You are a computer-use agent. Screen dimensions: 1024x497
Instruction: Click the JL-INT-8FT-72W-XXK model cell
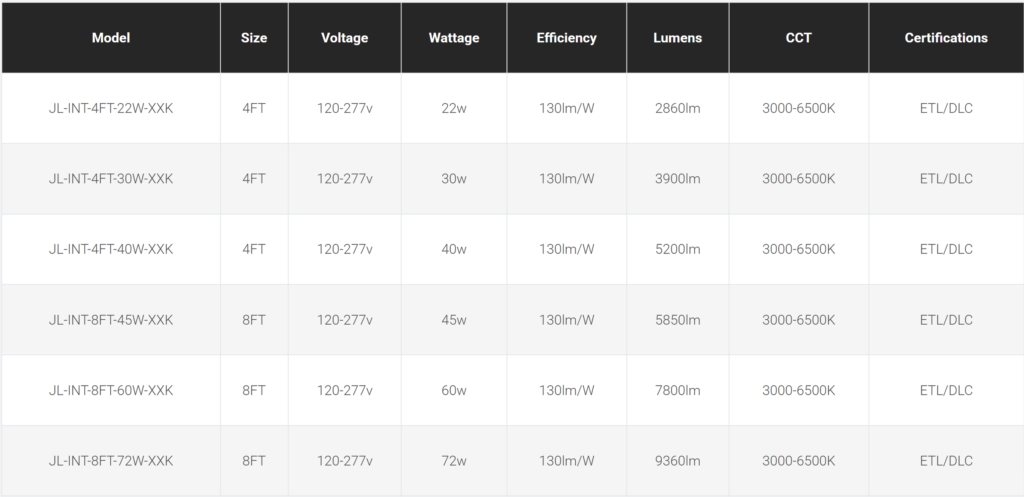111,461
